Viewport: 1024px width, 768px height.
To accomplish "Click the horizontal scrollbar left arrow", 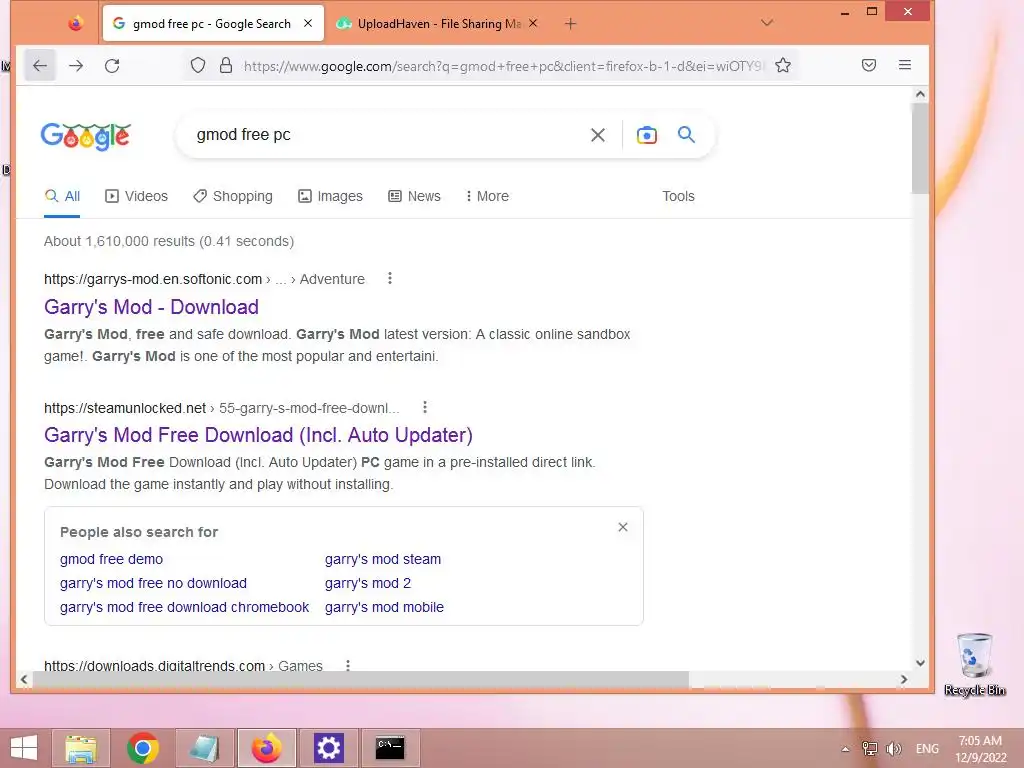I will tap(24, 679).
